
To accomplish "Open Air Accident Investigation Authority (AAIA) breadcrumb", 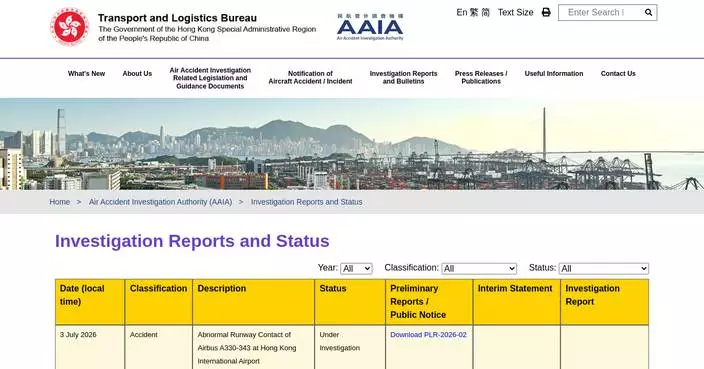I will 160,202.
